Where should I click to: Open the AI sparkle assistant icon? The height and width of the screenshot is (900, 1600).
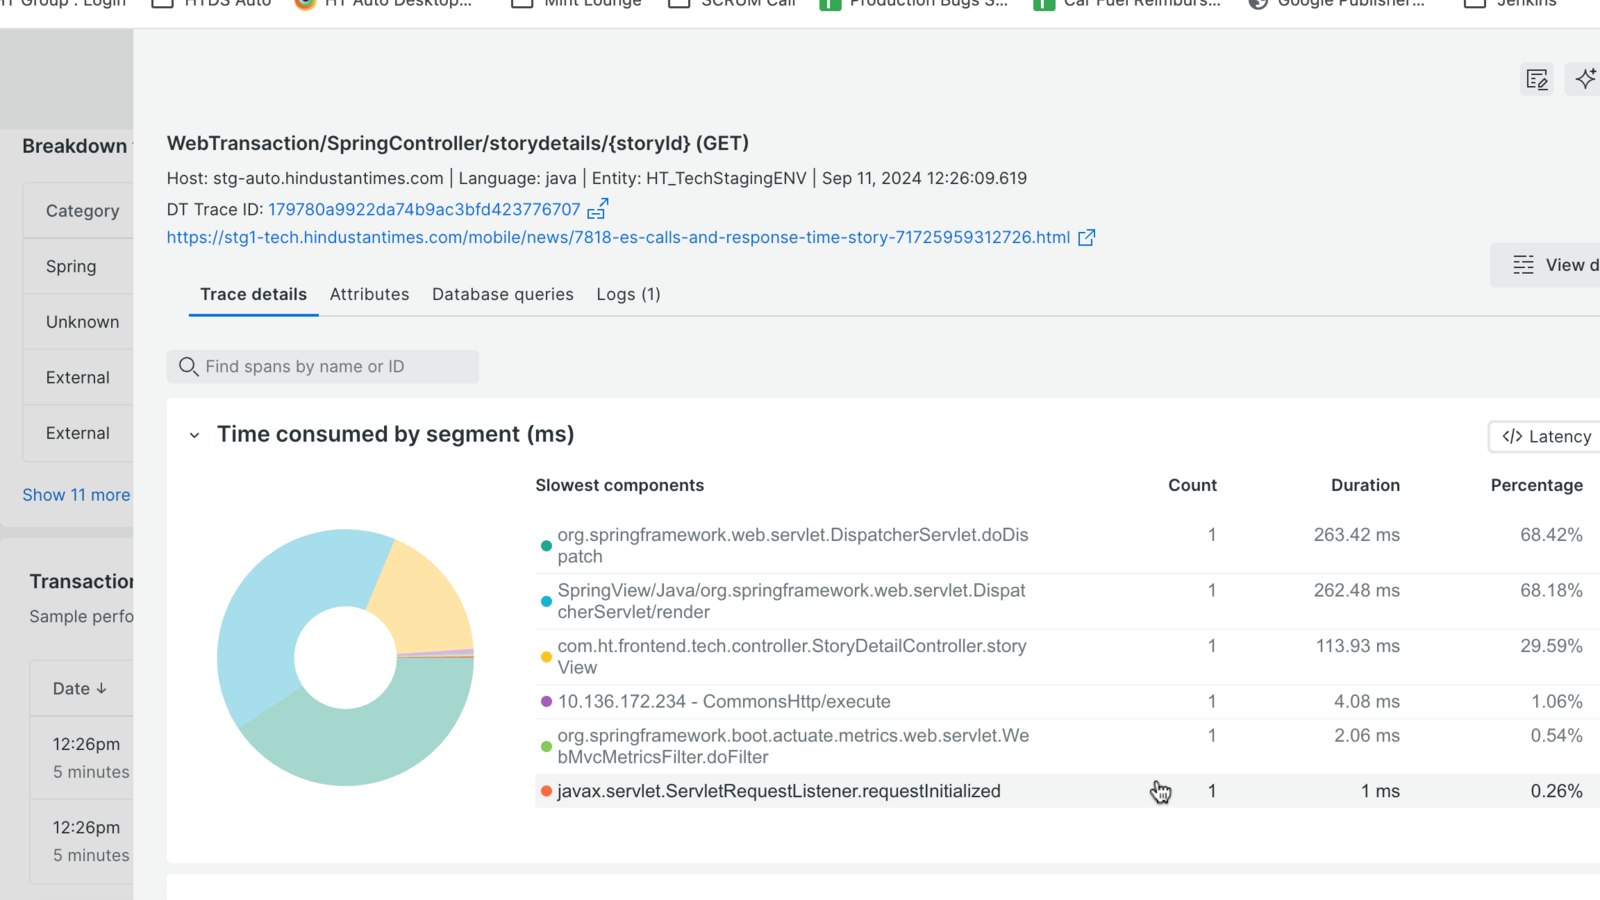[1585, 79]
